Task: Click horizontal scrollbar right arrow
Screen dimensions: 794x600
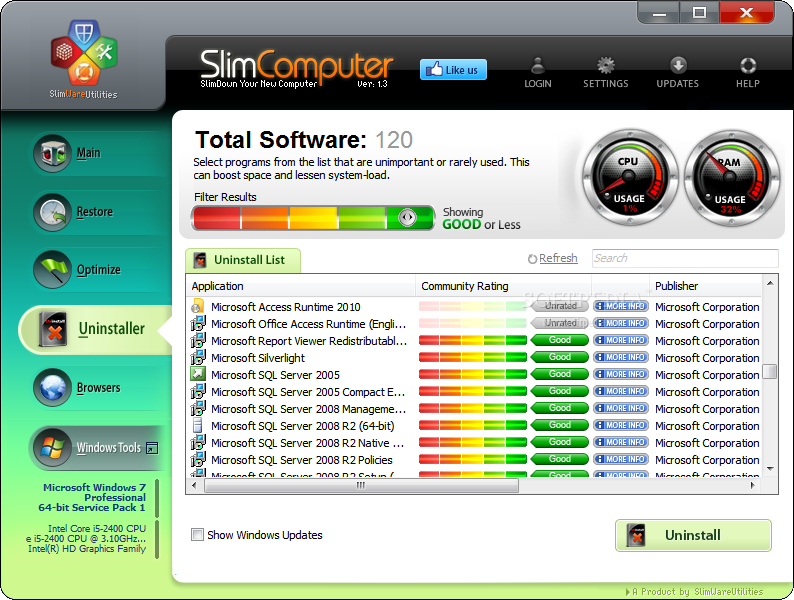Action: click(x=752, y=485)
